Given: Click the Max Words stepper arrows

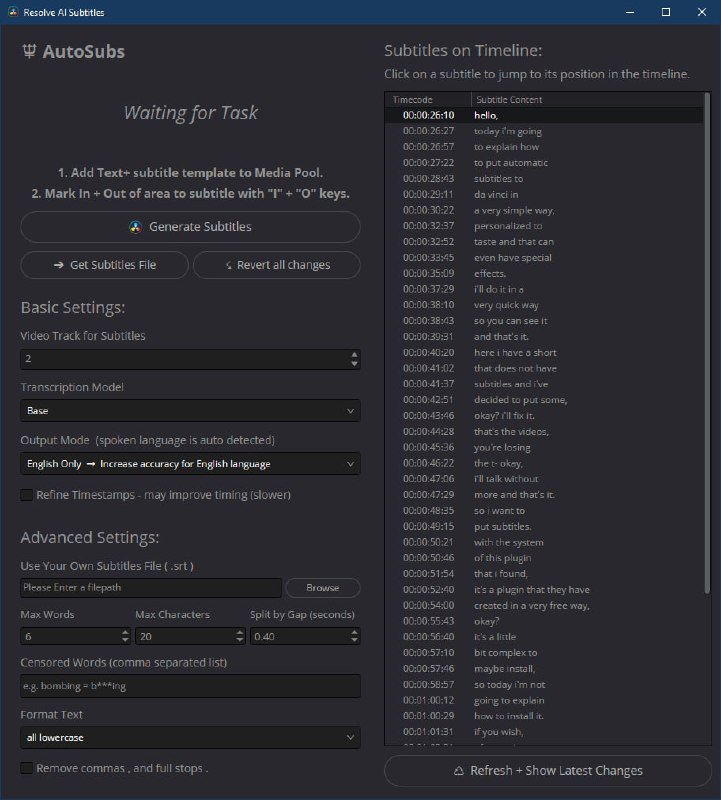Looking at the screenshot, I should [x=125, y=636].
